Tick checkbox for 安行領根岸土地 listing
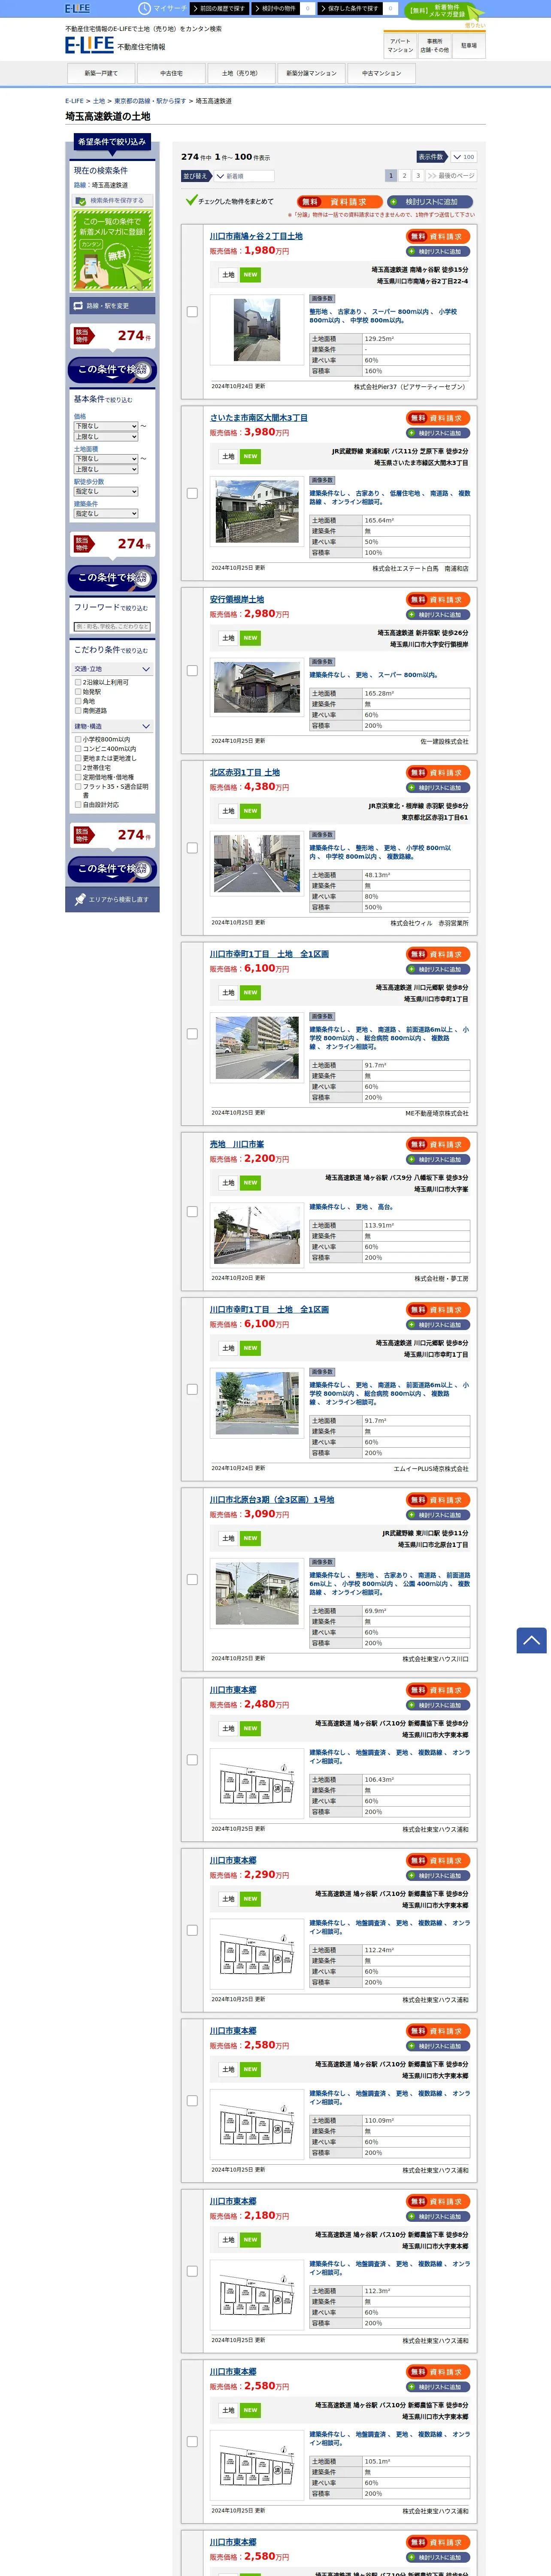551x2576 pixels. click(x=192, y=671)
